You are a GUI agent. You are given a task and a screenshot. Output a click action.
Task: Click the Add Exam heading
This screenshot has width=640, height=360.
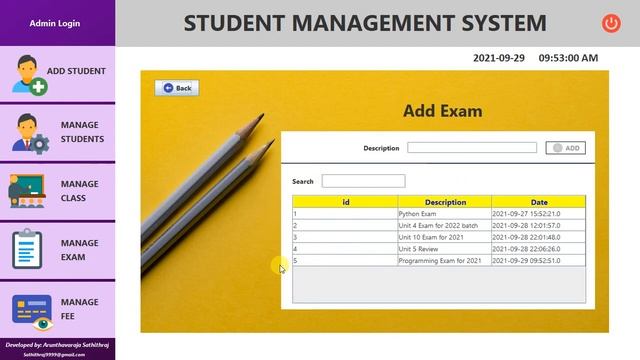click(x=443, y=111)
